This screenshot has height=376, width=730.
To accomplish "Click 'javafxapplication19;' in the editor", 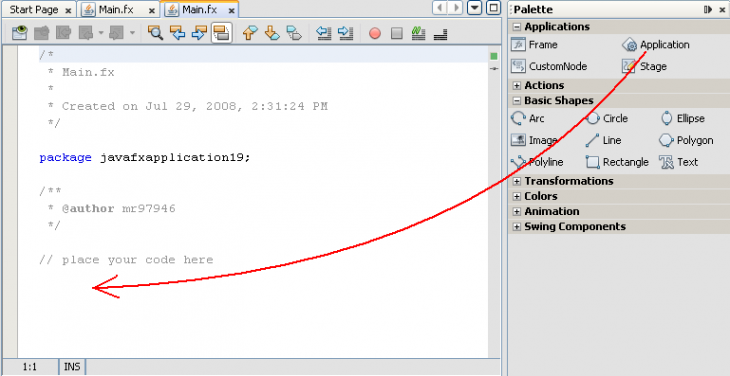I will pyautogui.click(x=175, y=158).
